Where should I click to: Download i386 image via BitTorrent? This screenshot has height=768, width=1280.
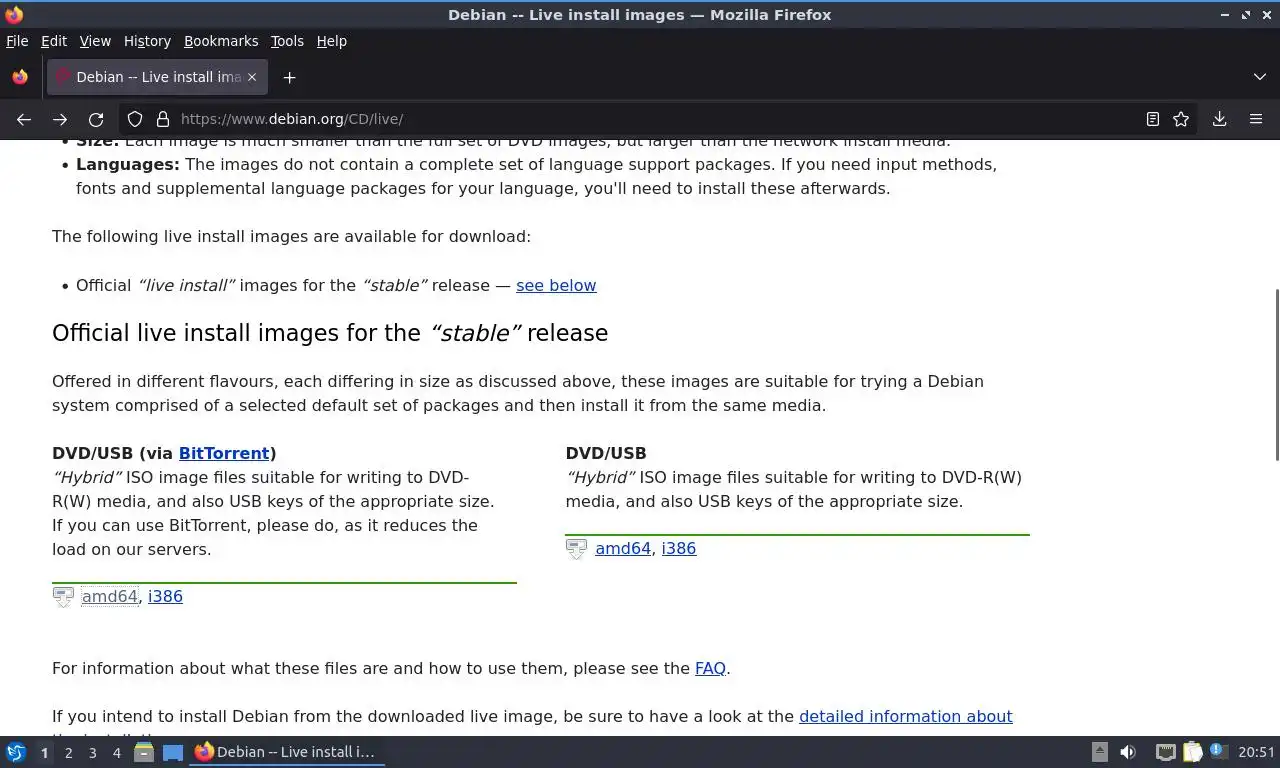pos(165,596)
